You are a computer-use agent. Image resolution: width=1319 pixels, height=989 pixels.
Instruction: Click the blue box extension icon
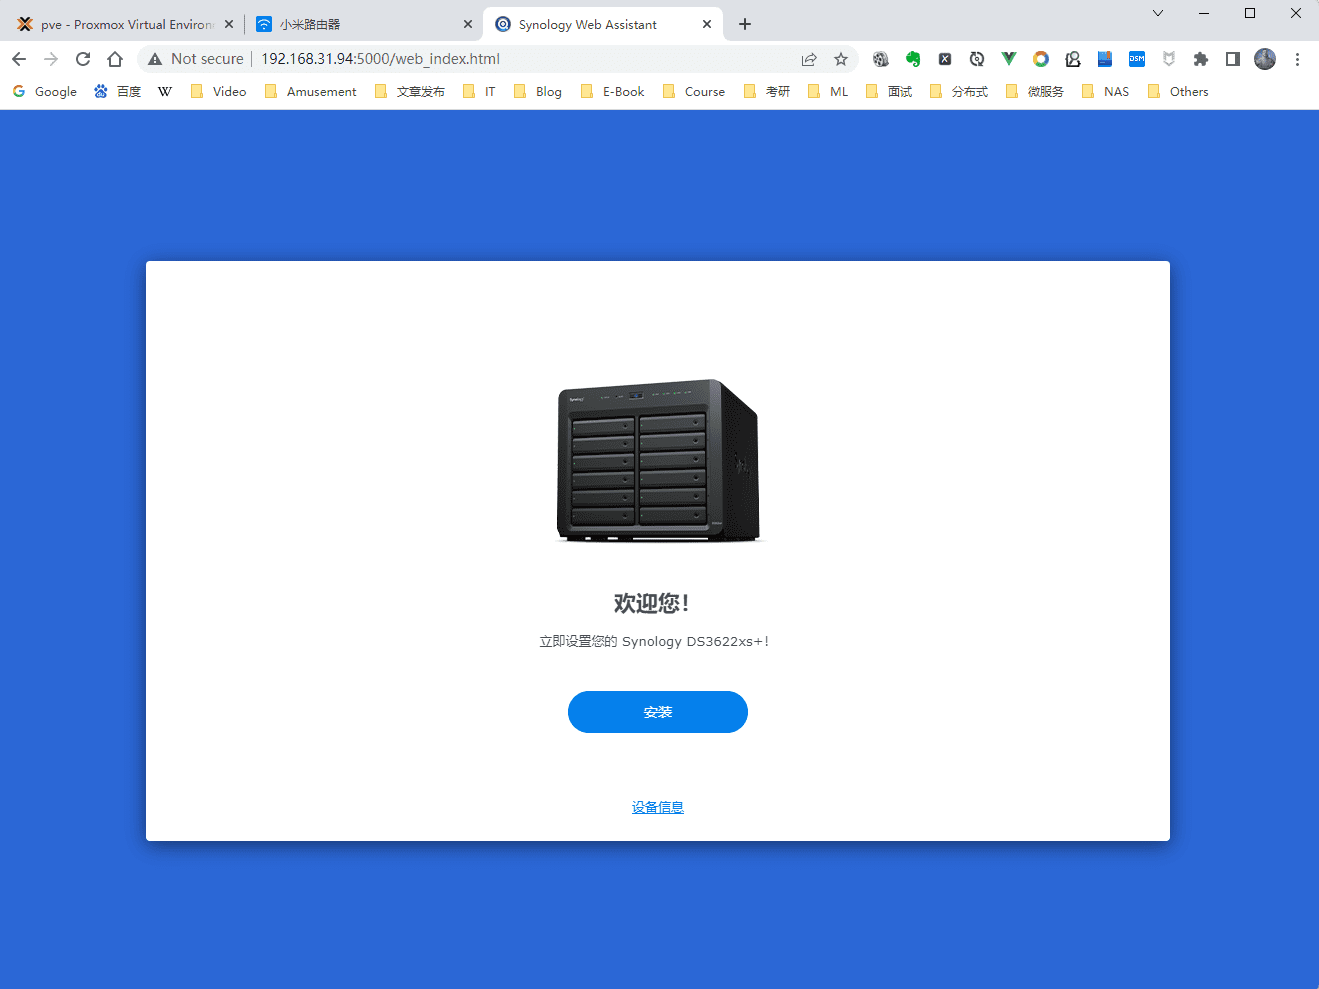(1105, 59)
